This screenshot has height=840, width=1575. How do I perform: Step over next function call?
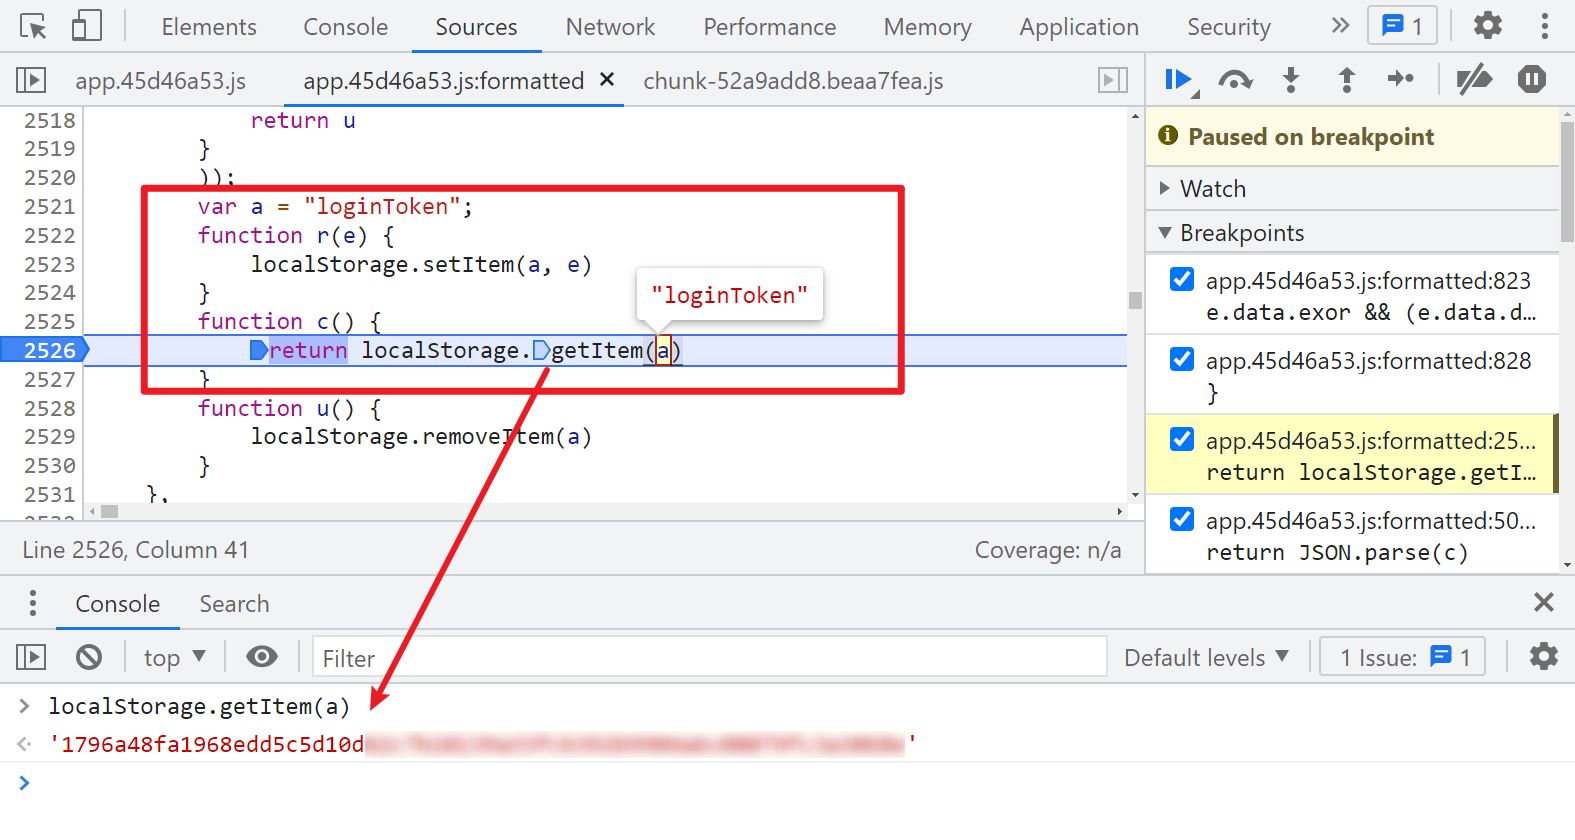(1235, 80)
